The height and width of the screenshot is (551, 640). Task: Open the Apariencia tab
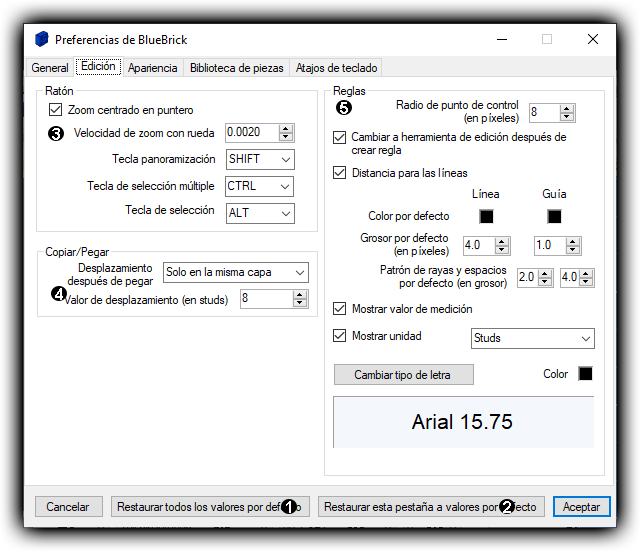(153, 67)
